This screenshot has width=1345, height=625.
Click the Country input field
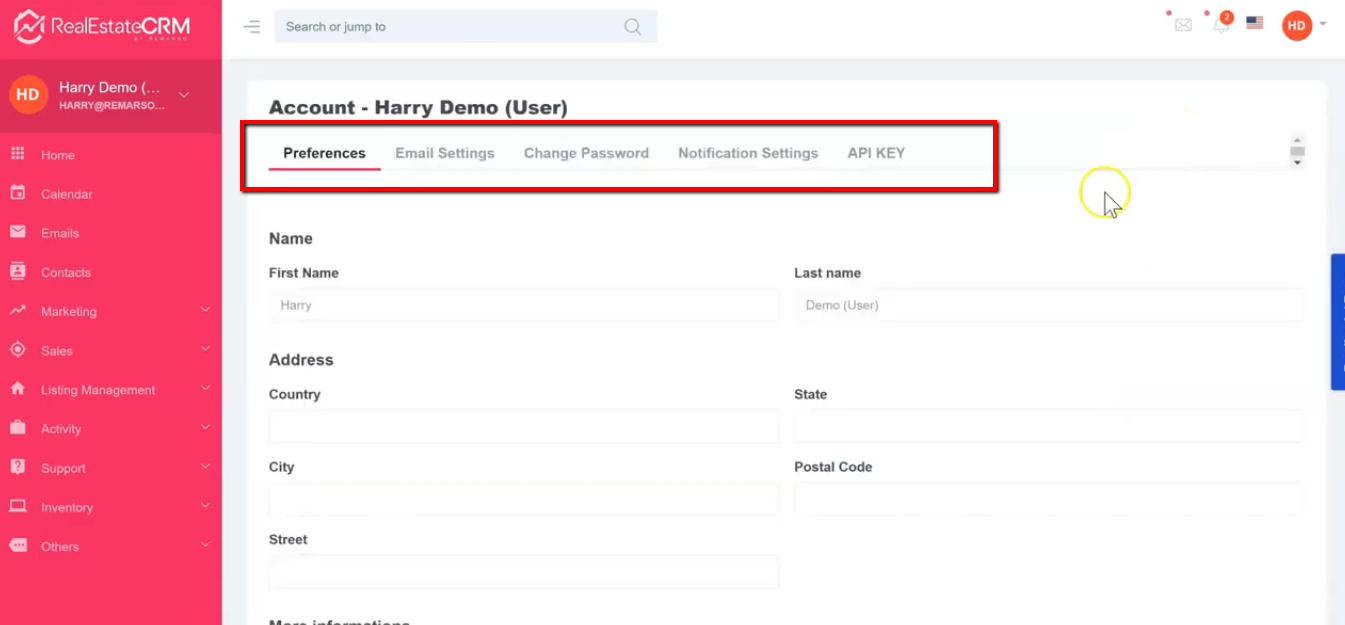pyautogui.click(x=523, y=427)
